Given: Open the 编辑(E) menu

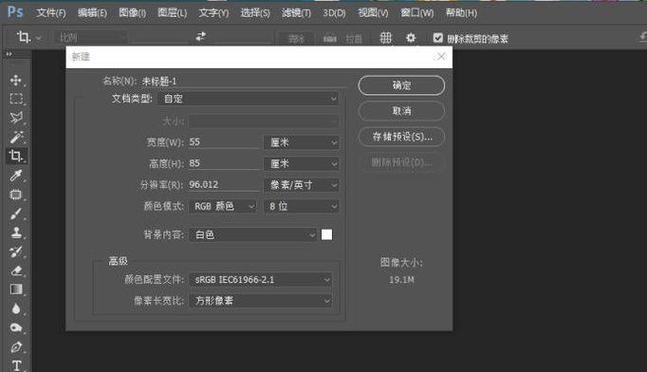Looking at the screenshot, I should [92, 13].
